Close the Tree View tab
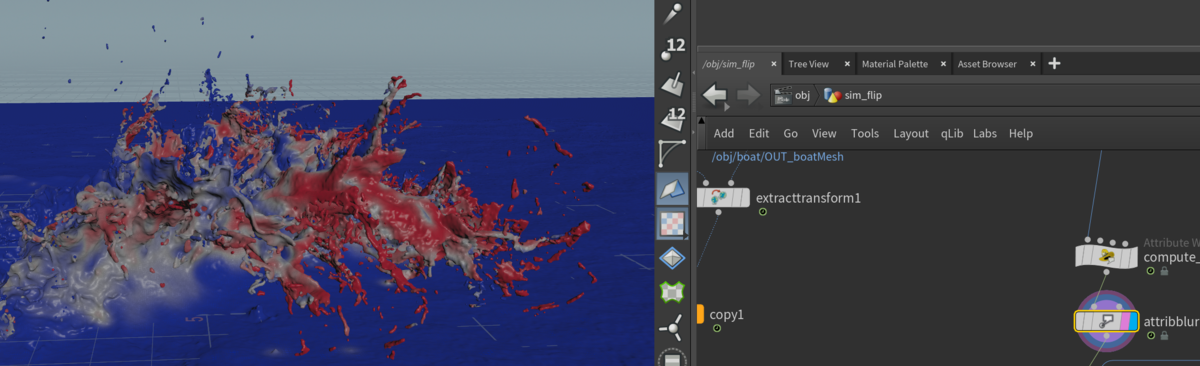This screenshot has height=366, width=1200. tap(847, 64)
